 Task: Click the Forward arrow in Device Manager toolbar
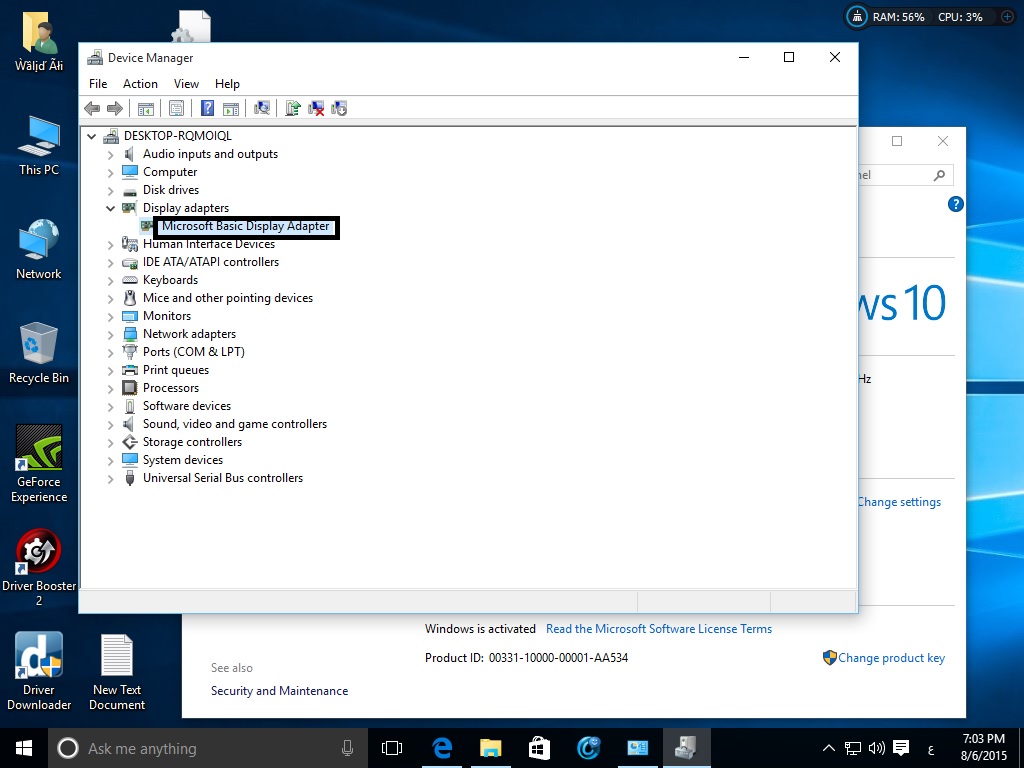point(114,108)
